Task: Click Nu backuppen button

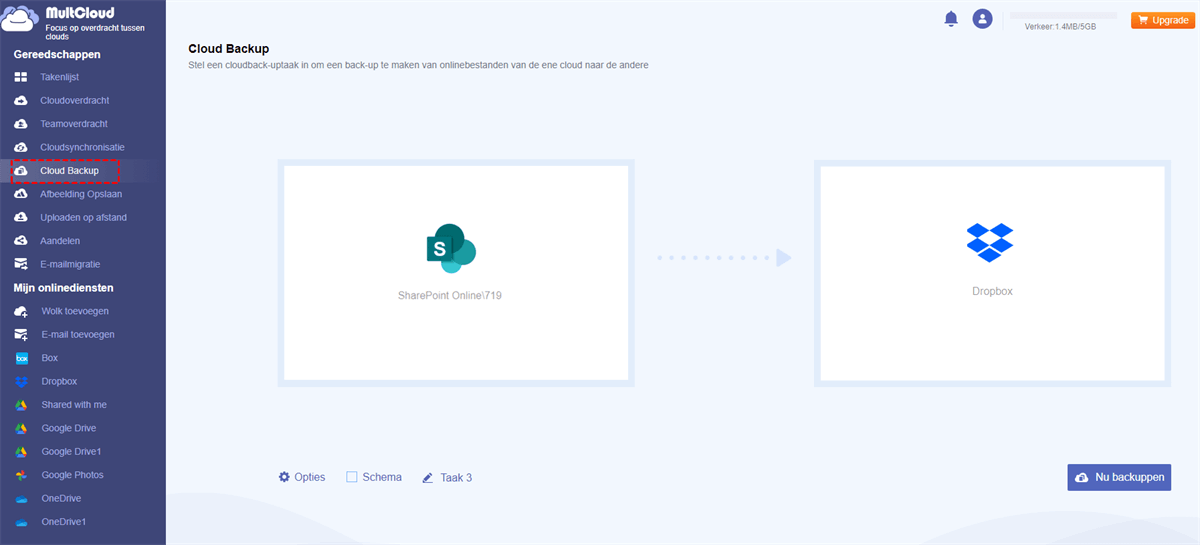Action: point(1119,478)
